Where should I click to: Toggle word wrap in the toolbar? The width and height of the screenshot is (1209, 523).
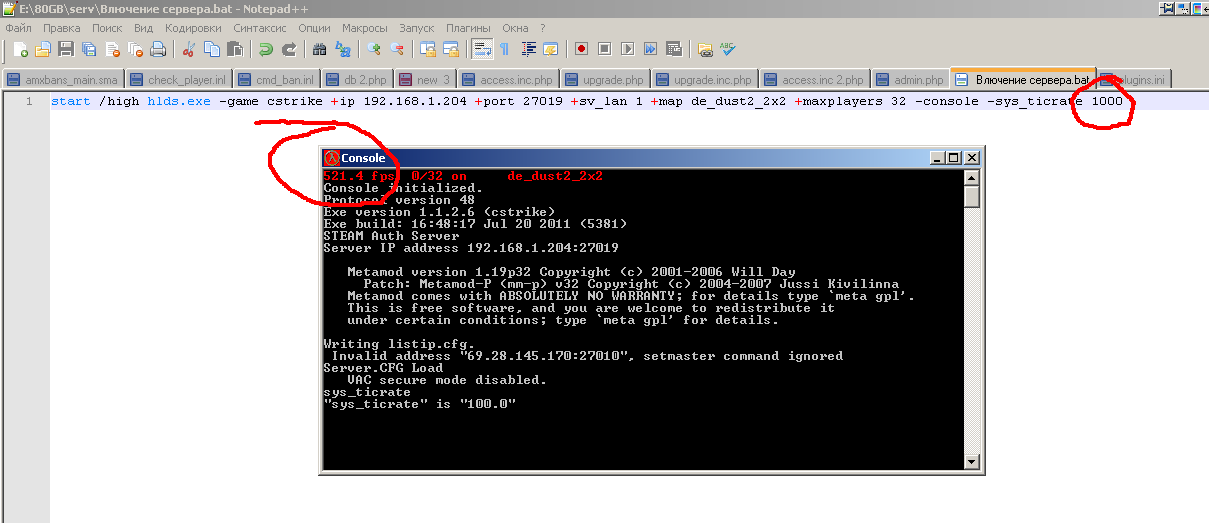pyautogui.click(x=481, y=49)
